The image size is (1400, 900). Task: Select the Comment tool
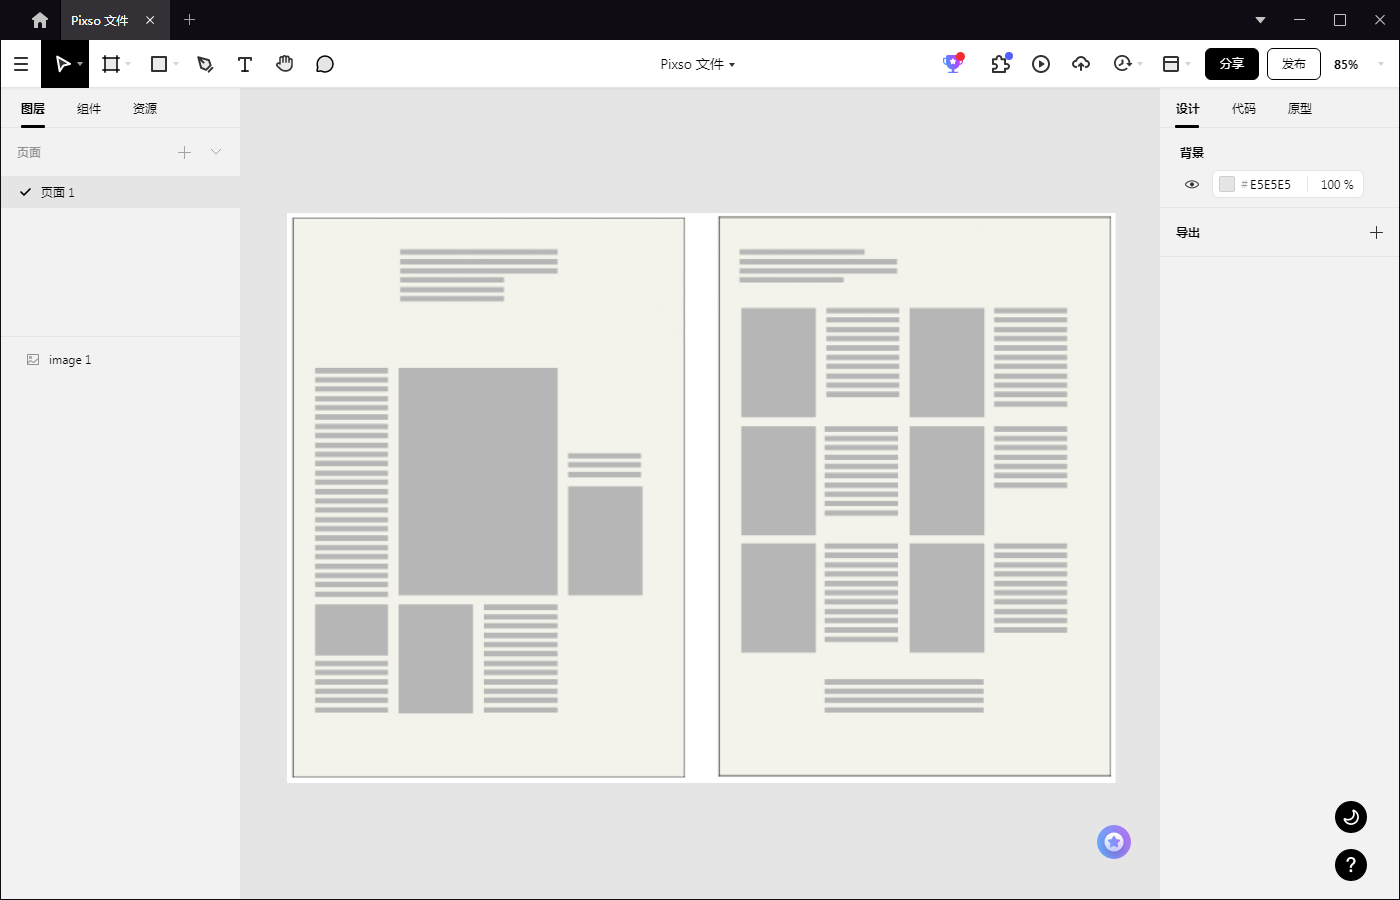click(x=325, y=64)
